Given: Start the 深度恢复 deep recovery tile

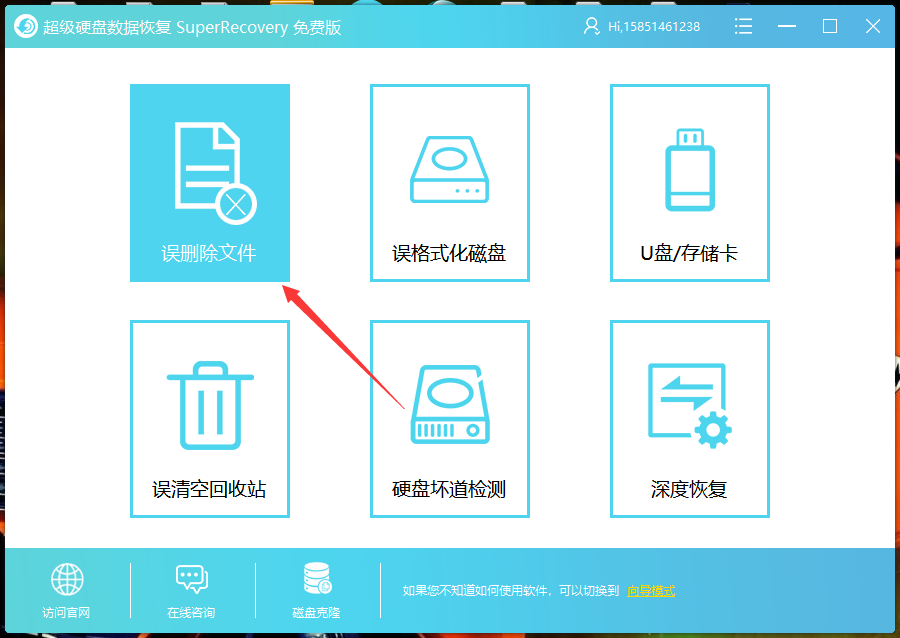Looking at the screenshot, I should click(689, 419).
